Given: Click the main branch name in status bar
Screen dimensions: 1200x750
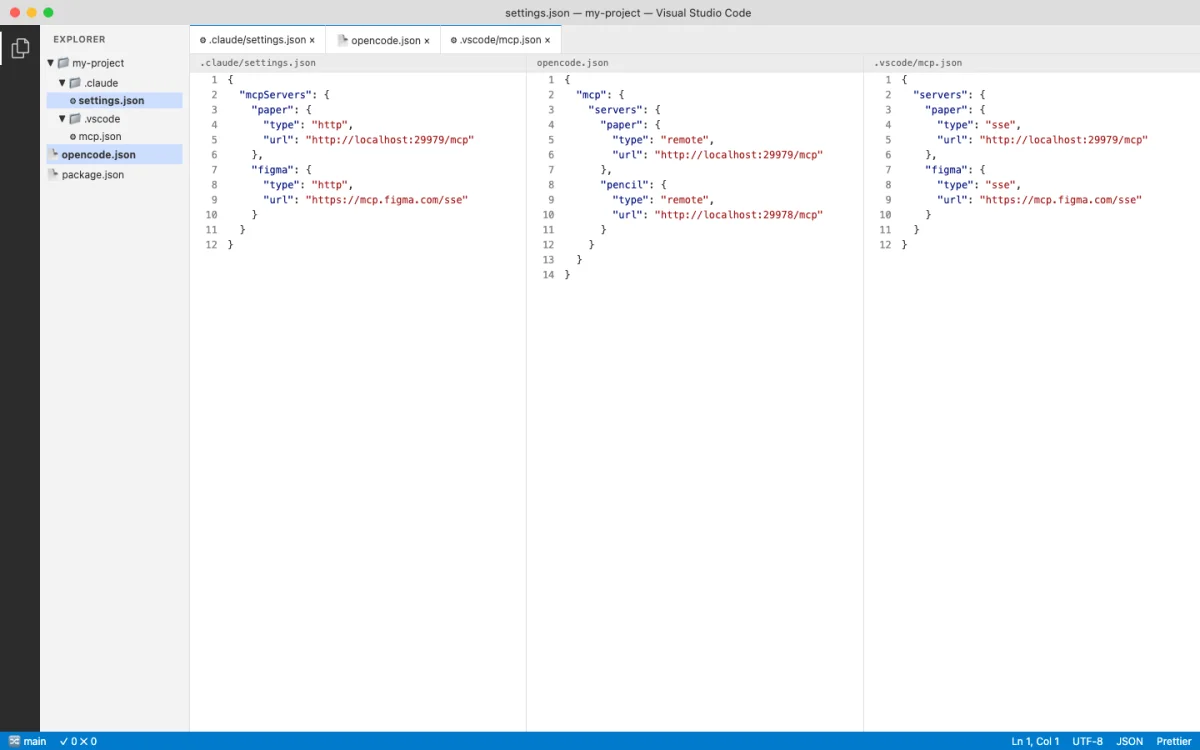Looking at the screenshot, I should click(x=35, y=741).
